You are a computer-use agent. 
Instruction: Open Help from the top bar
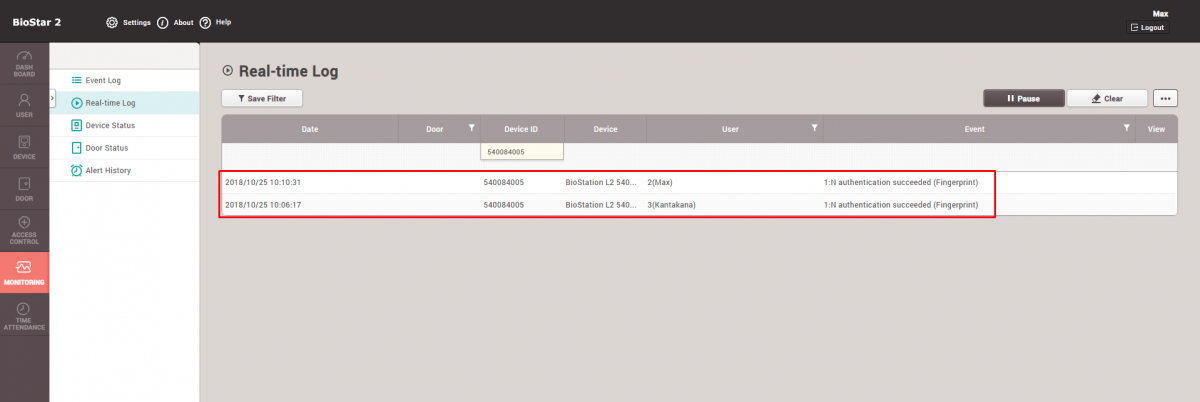click(205, 22)
